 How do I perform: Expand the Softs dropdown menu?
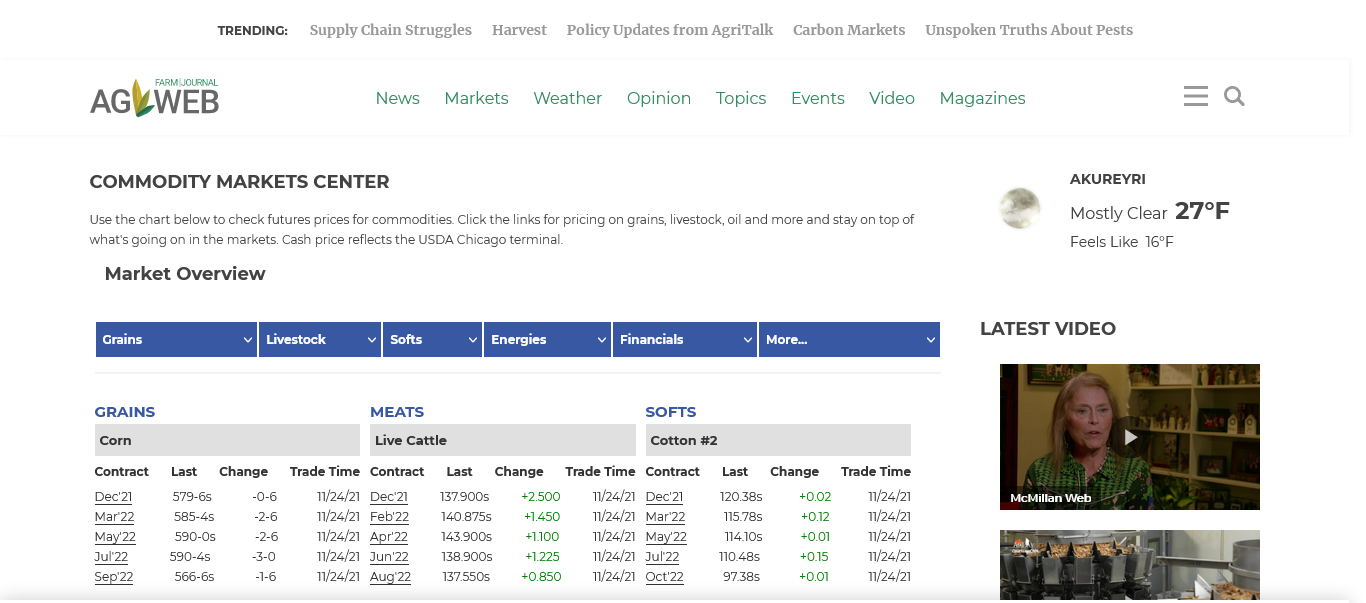click(x=432, y=339)
